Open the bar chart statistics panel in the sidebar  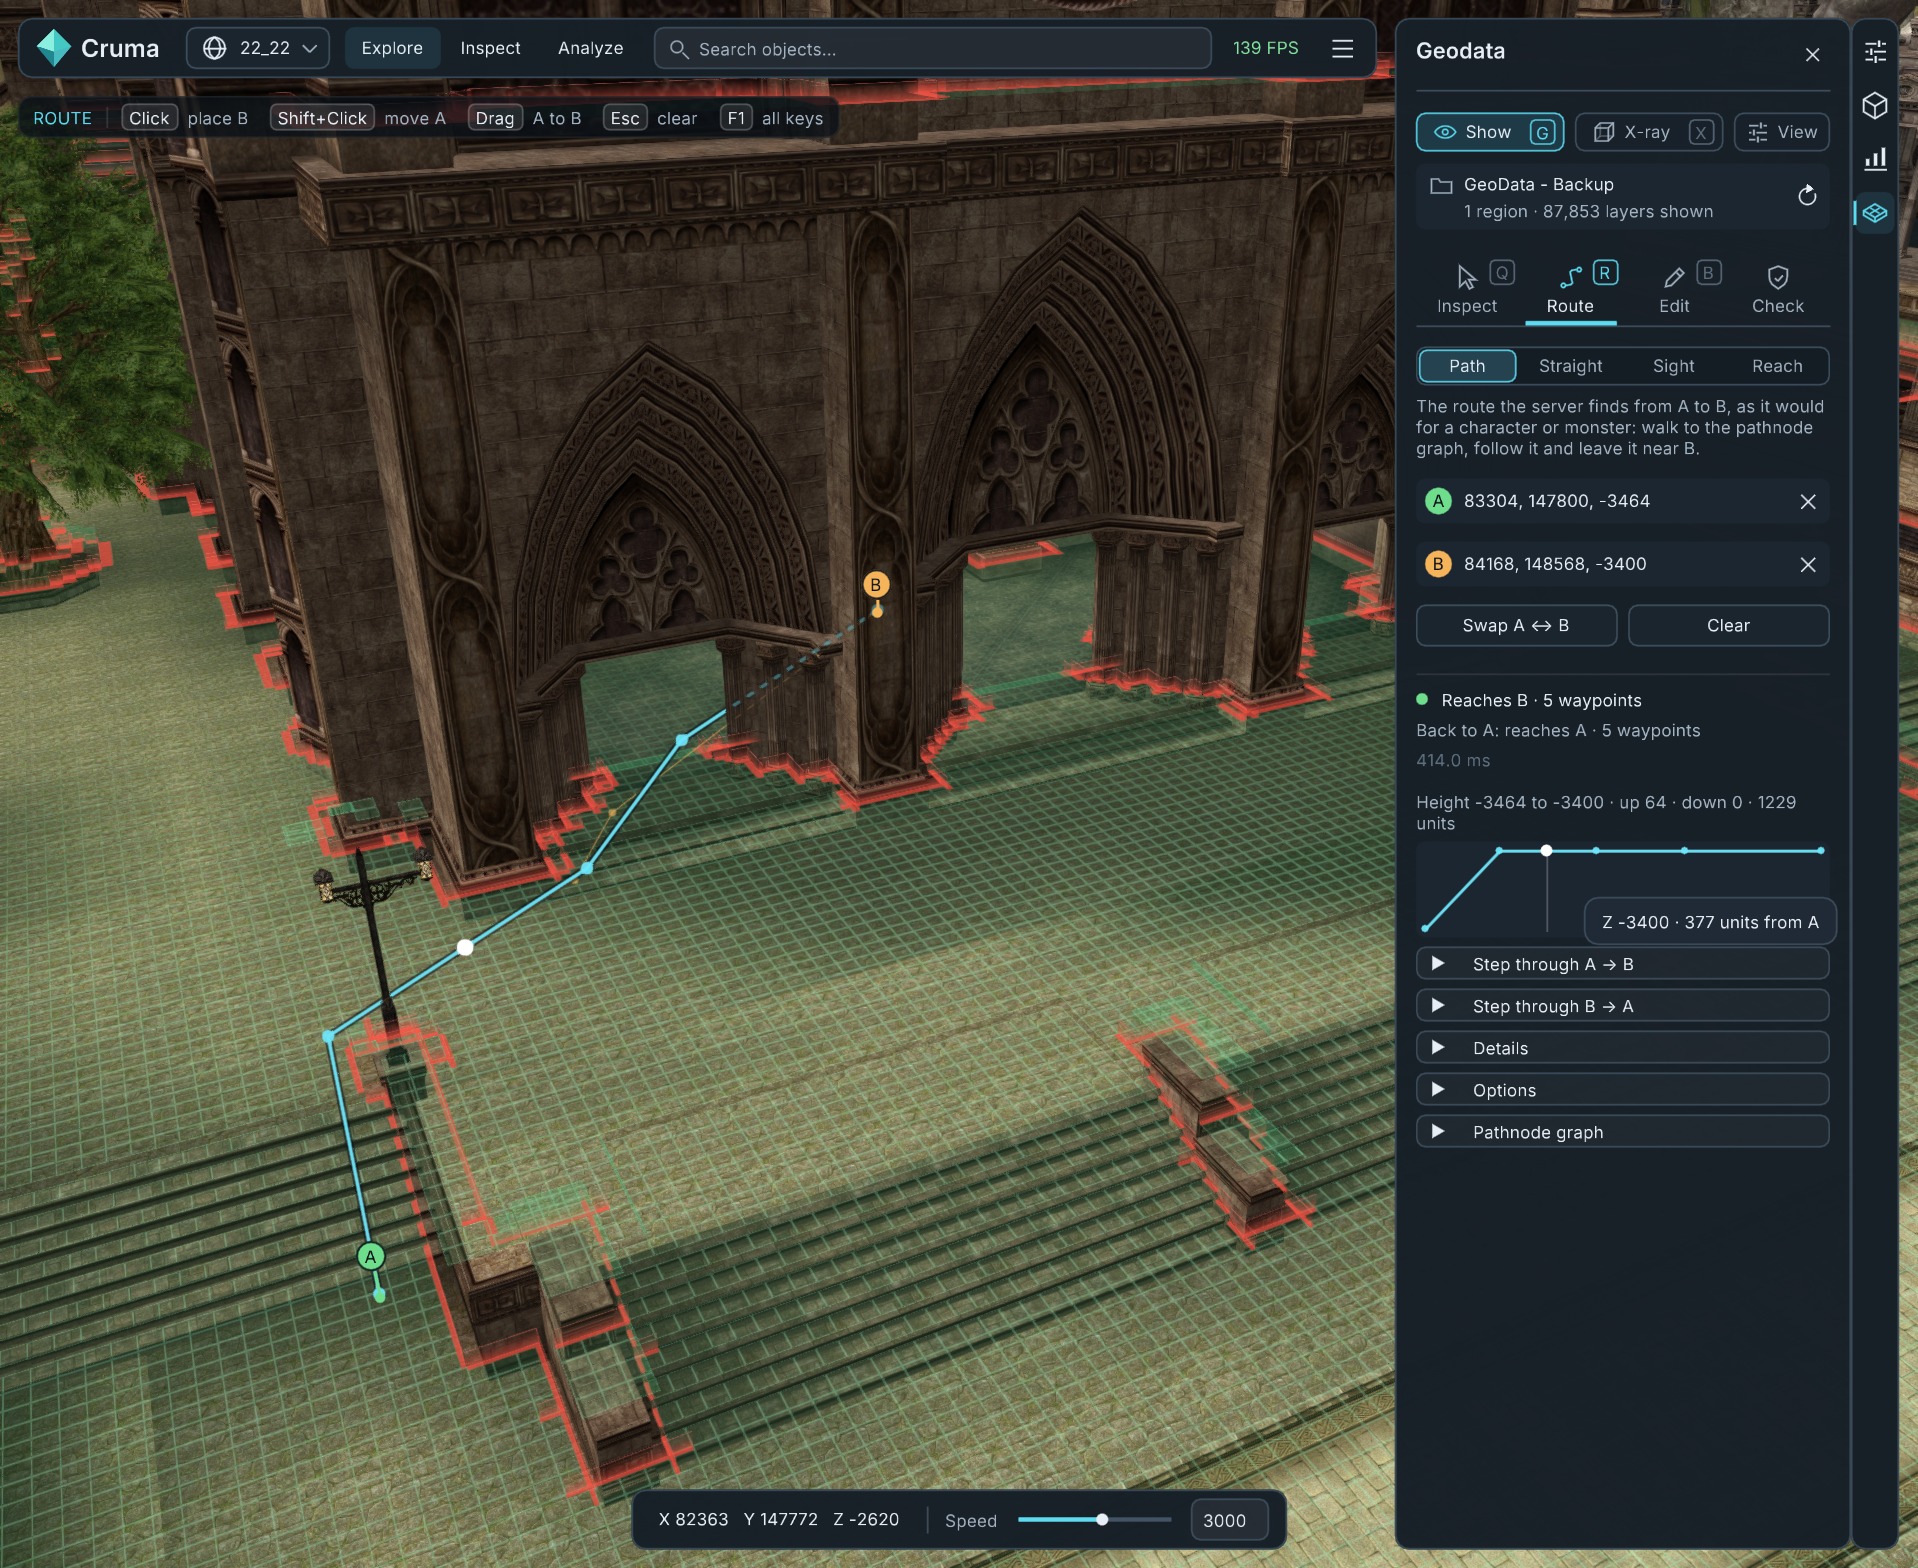click(x=1875, y=158)
